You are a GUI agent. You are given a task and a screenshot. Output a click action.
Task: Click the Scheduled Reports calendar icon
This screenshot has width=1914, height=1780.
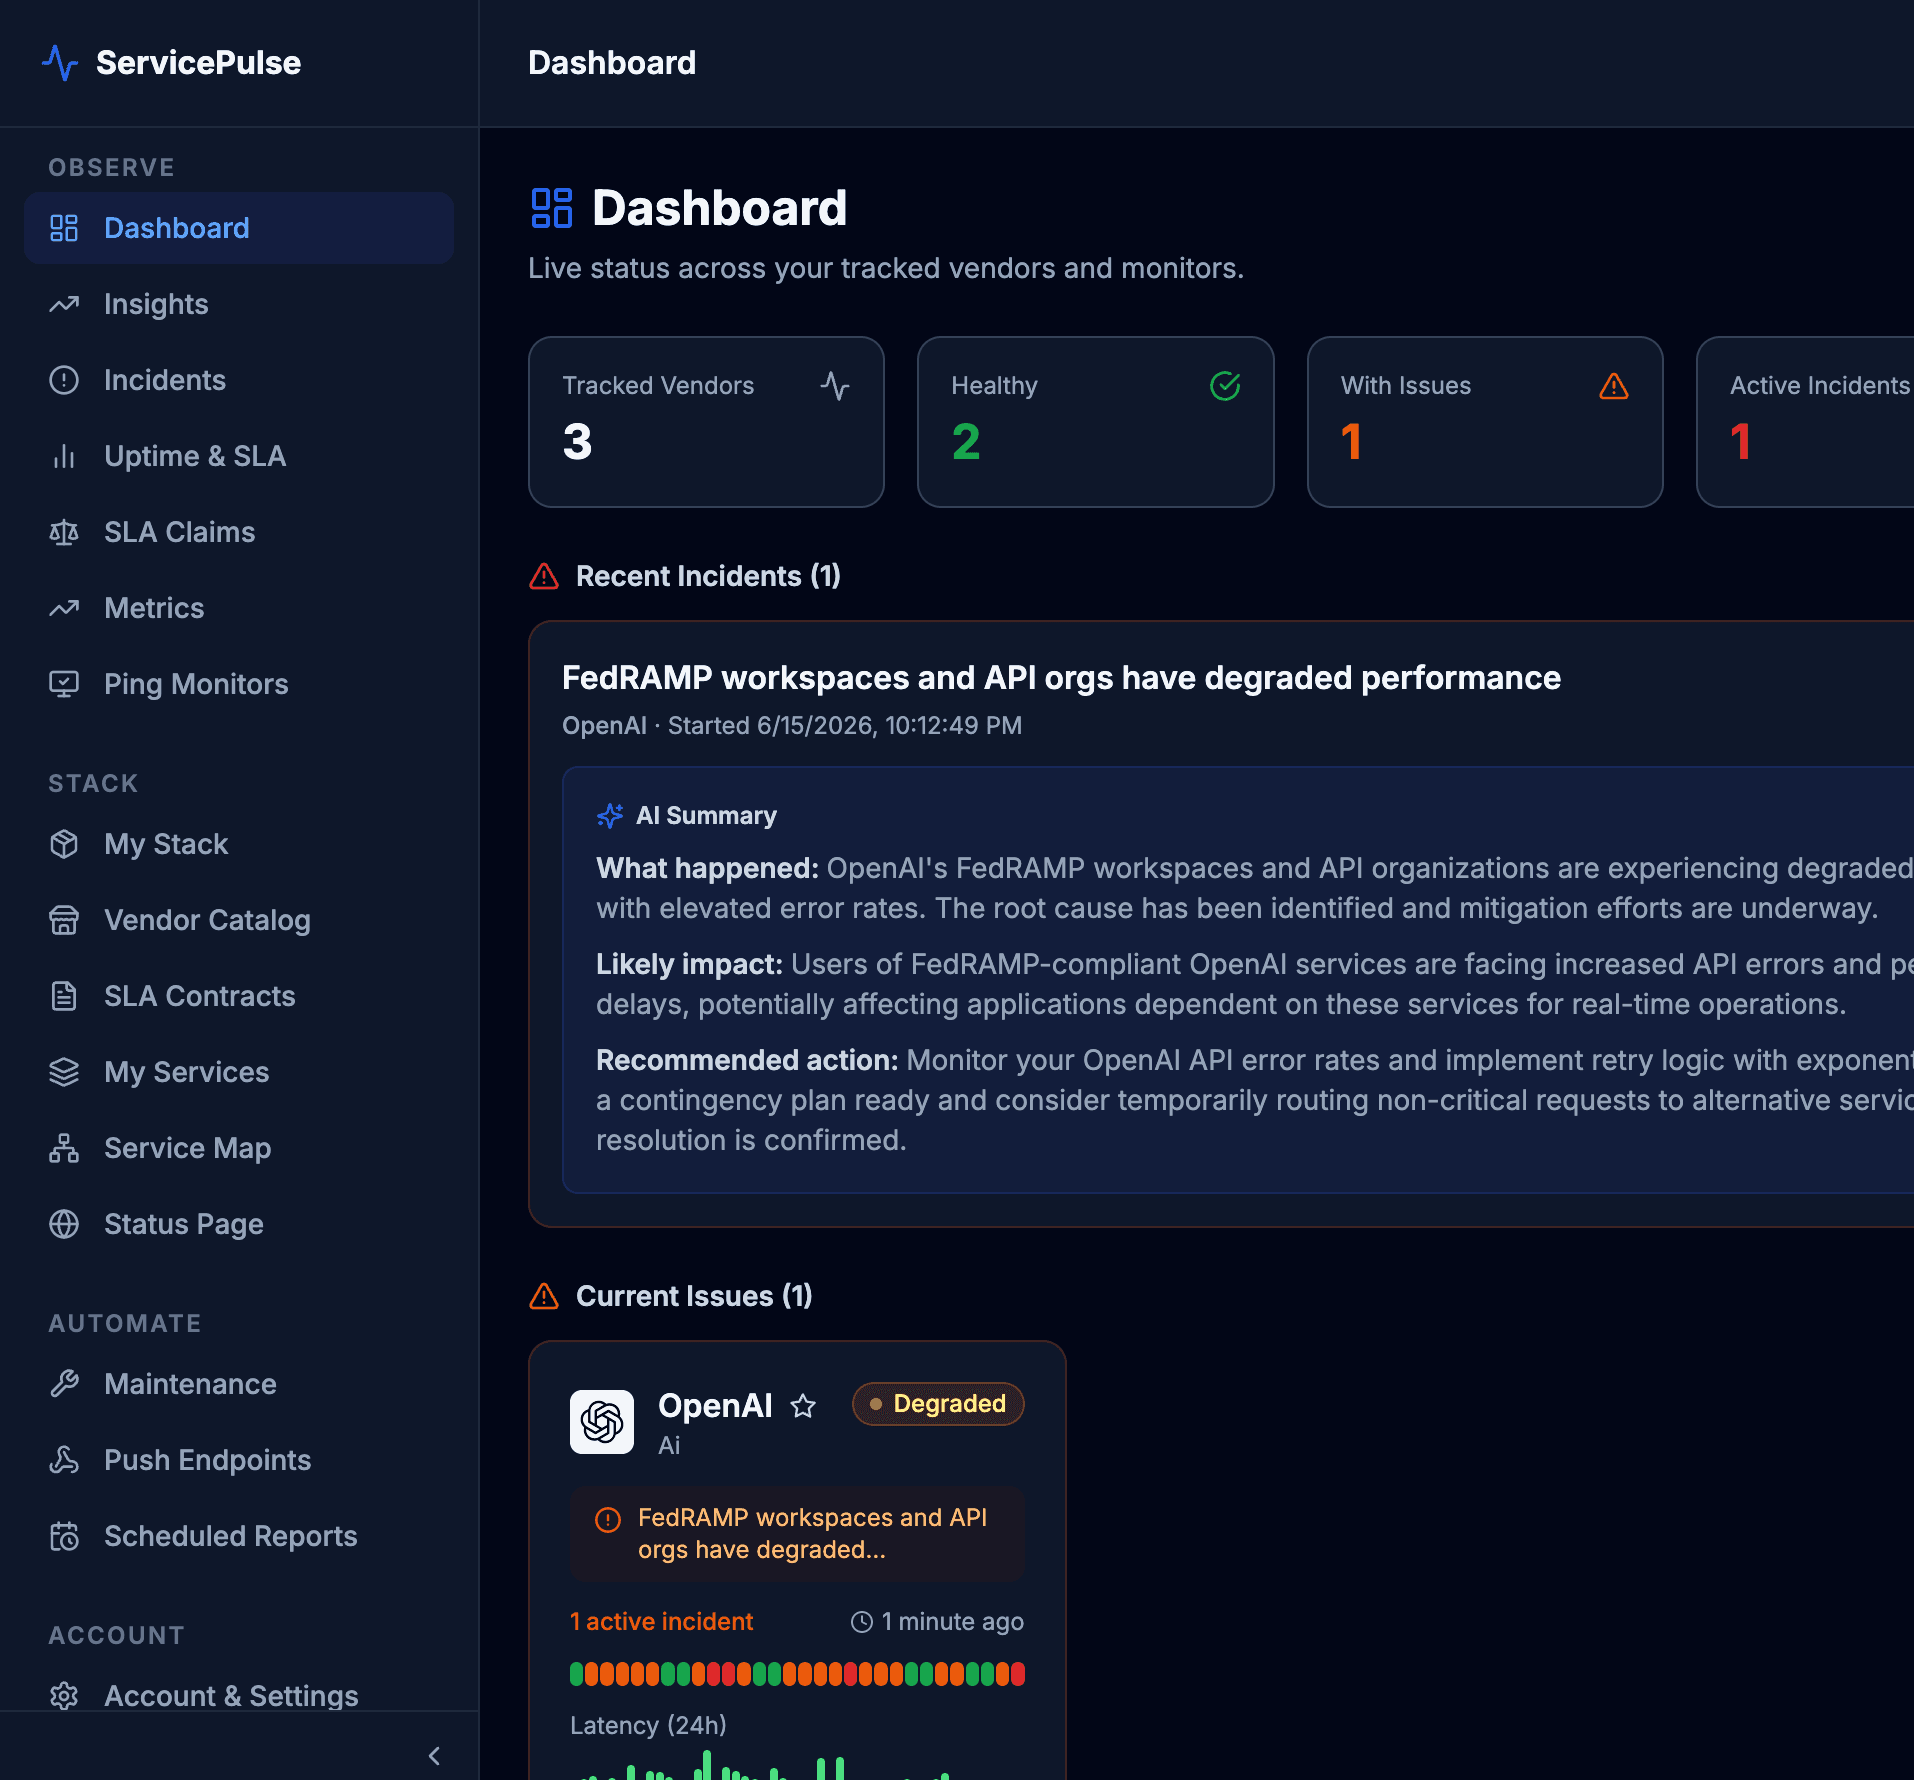(64, 1536)
